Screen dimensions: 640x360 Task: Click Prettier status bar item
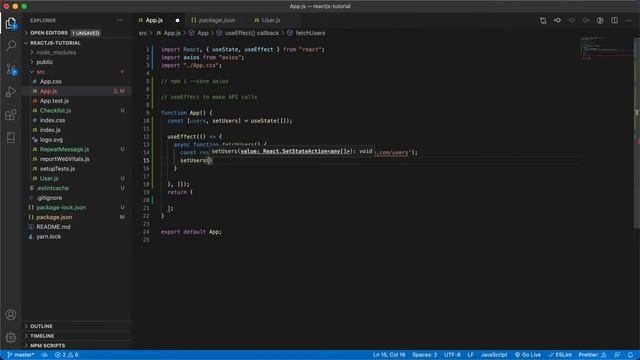click(x=592, y=355)
